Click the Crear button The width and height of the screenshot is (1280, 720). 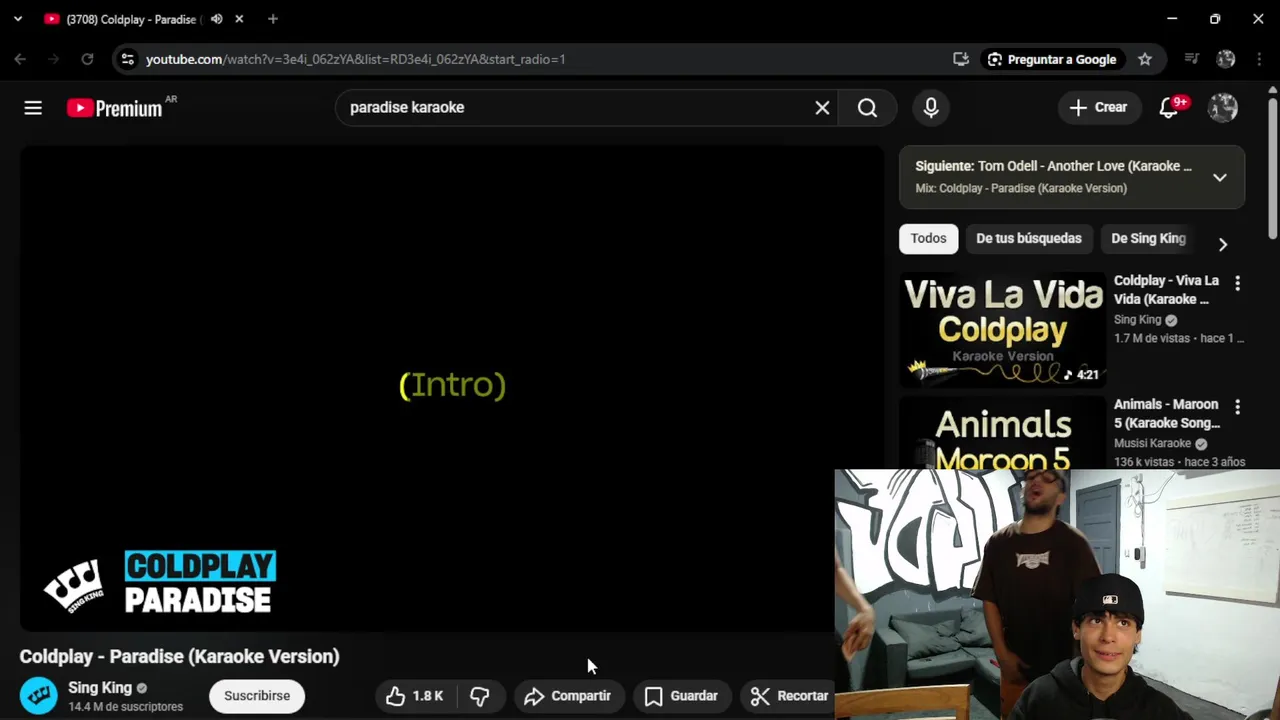(x=1099, y=108)
